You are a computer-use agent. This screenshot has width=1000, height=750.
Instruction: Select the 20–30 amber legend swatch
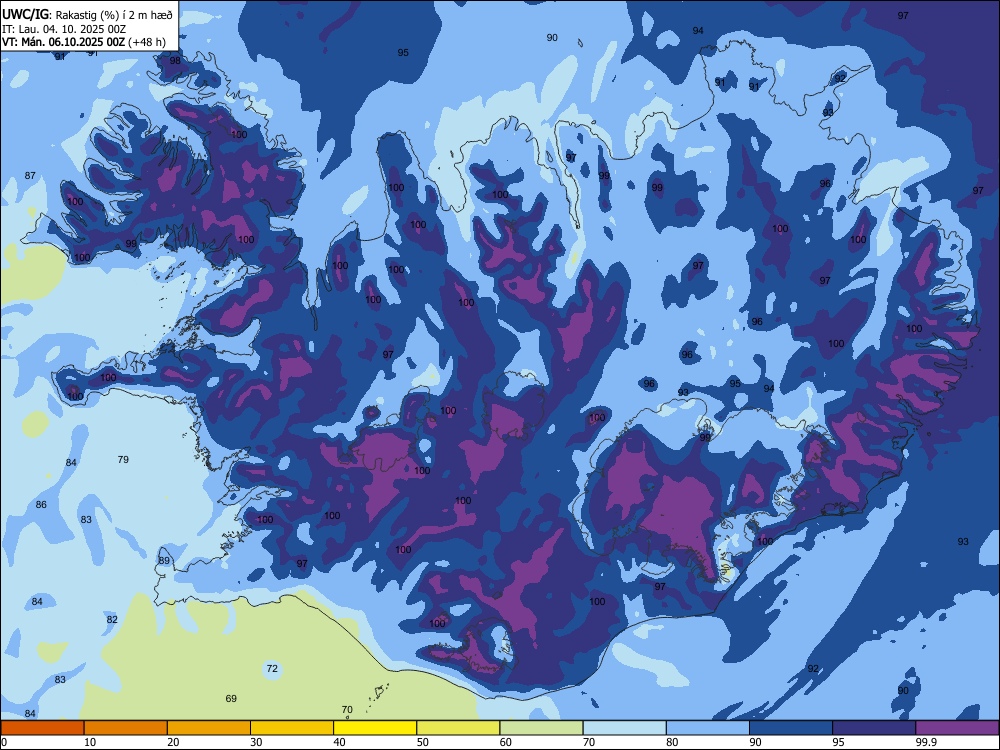209,728
